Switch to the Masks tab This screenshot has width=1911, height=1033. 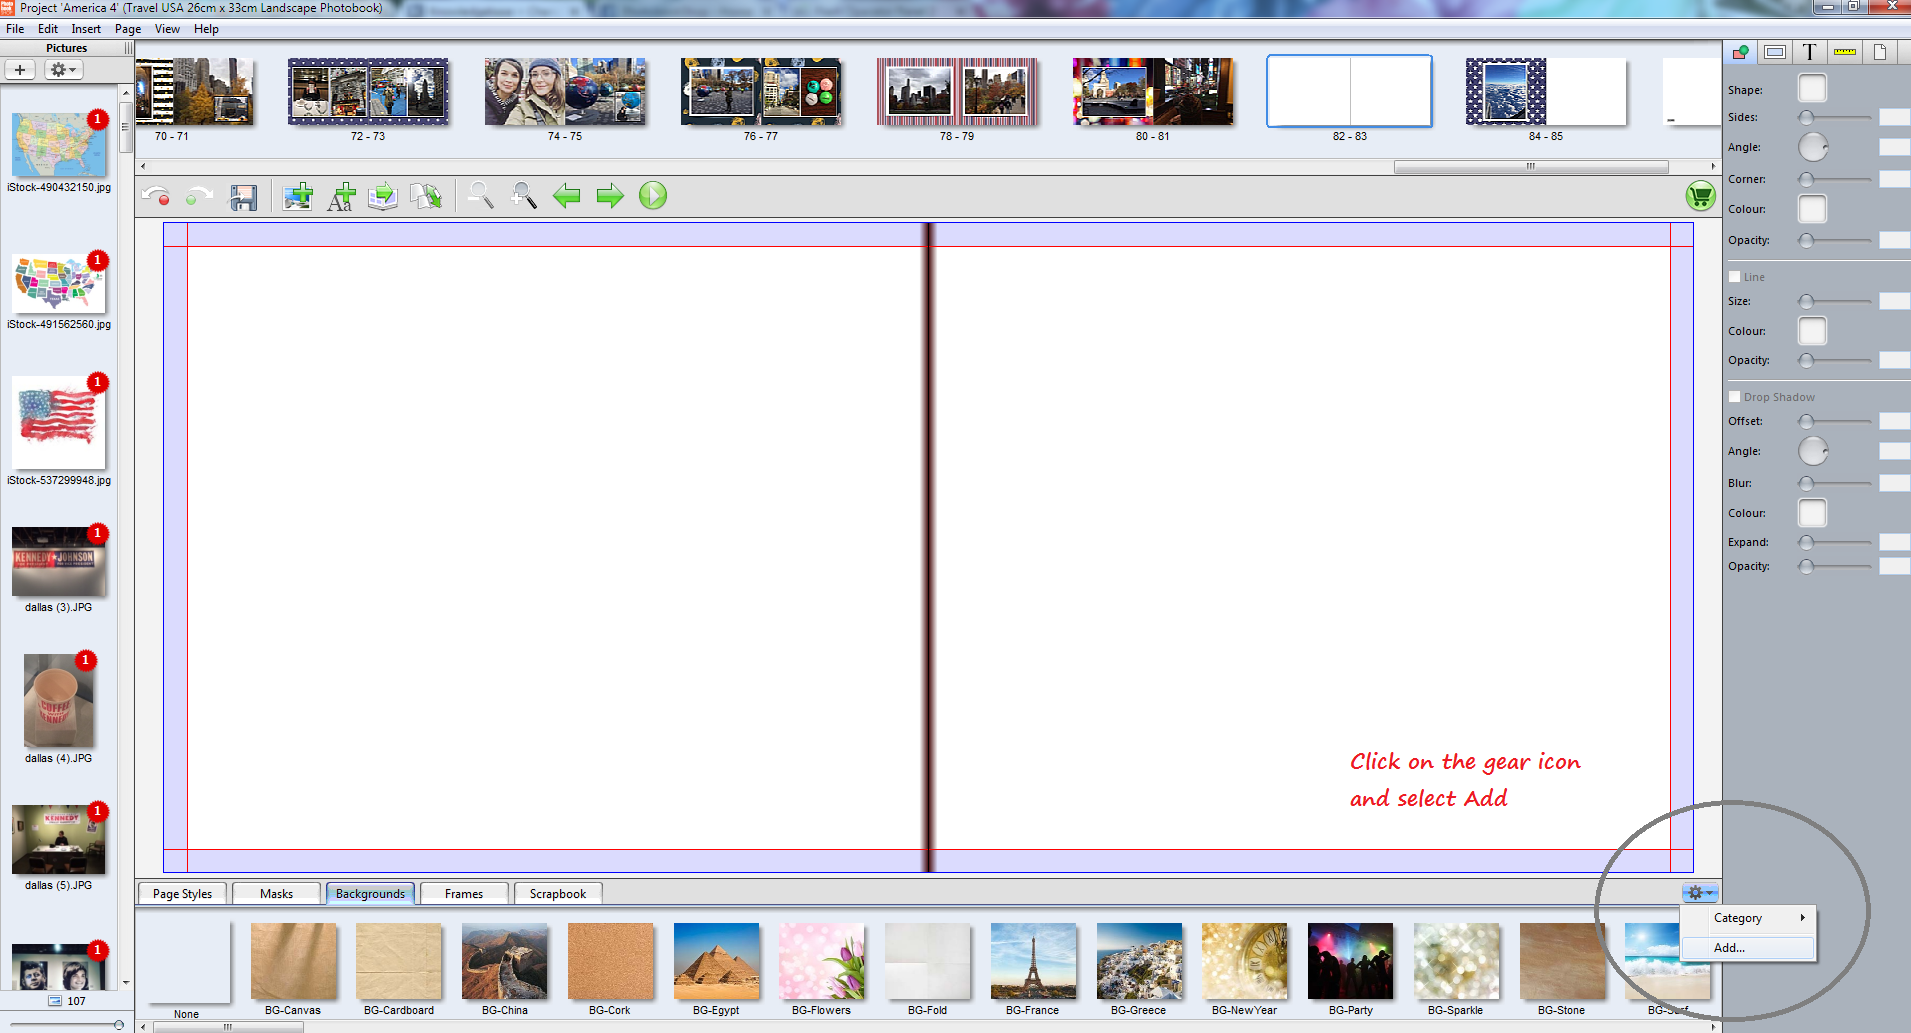click(276, 894)
